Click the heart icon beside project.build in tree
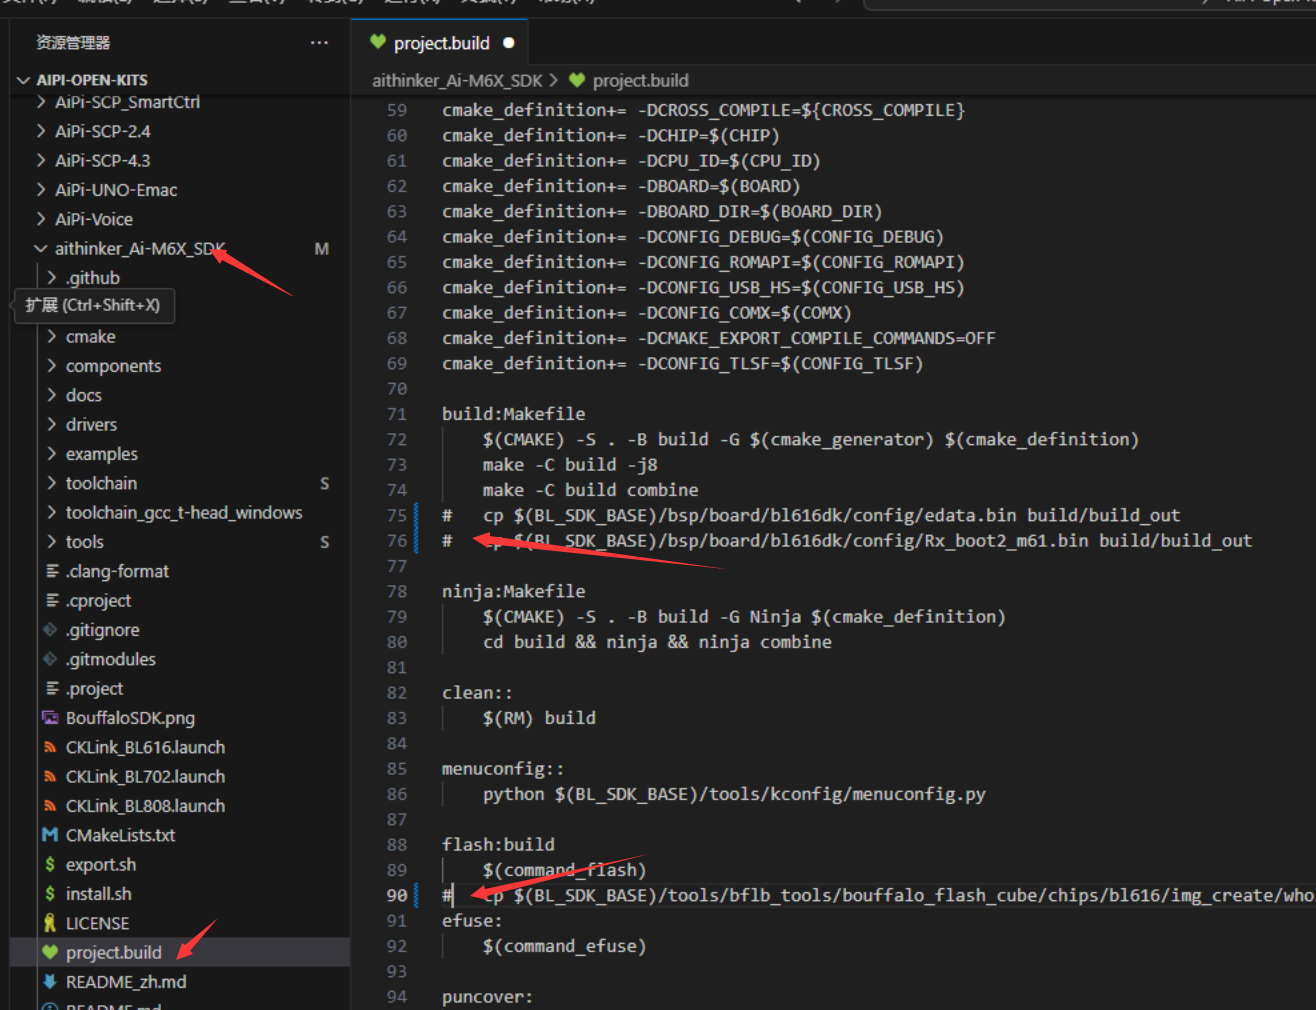Screen dimensions: 1316x1010 (x=50, y=953)
